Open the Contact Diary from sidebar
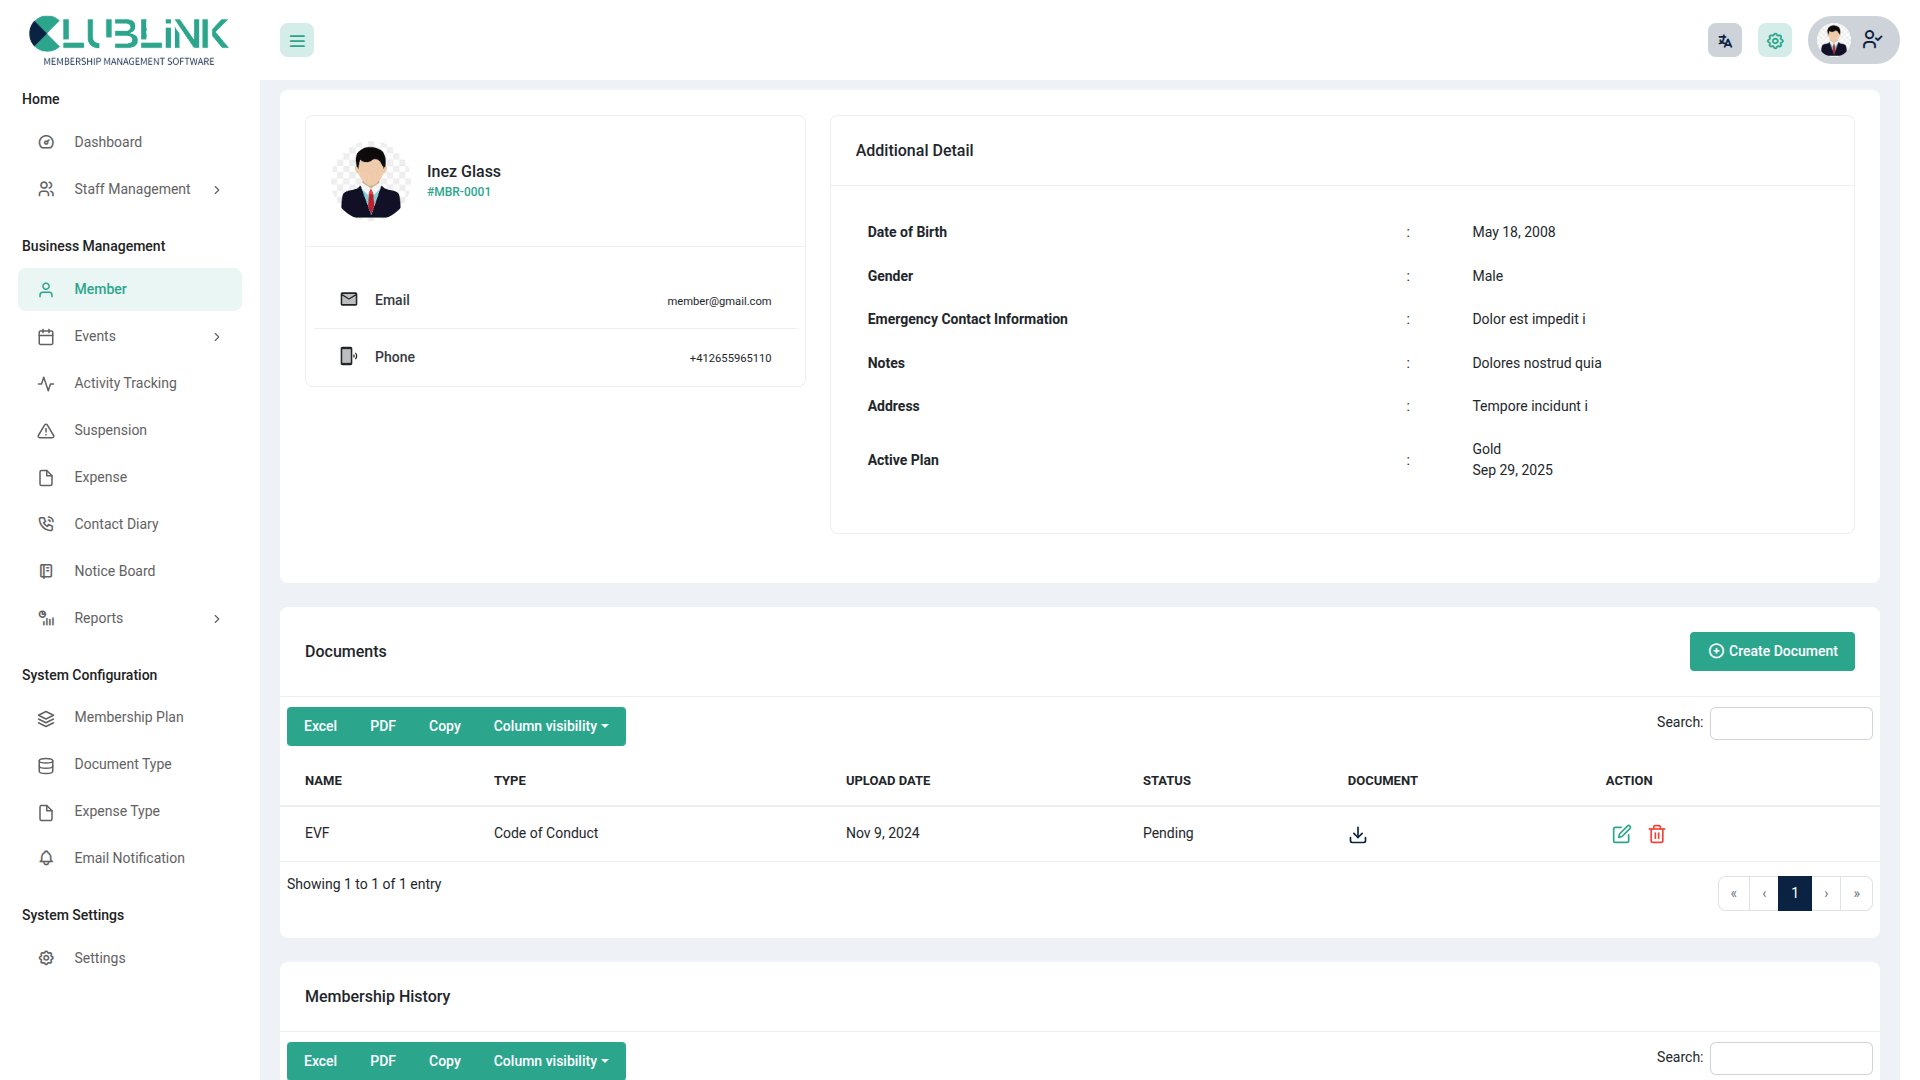 coord(46,523)
